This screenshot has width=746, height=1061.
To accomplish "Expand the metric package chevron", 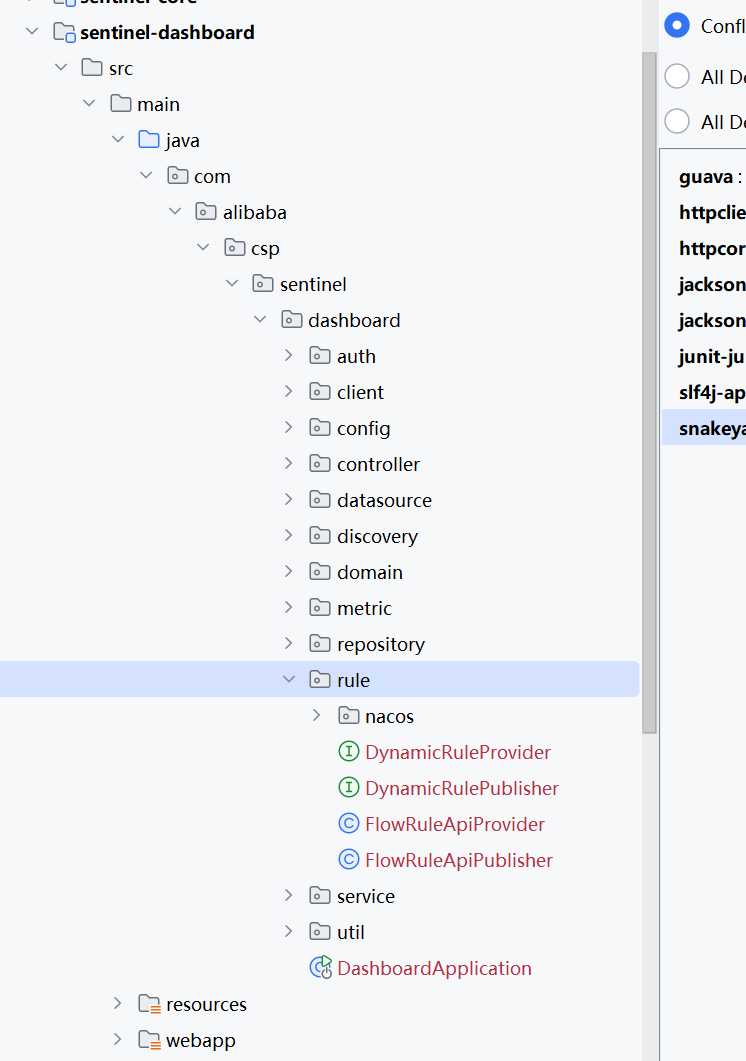I will coord(288,608).
